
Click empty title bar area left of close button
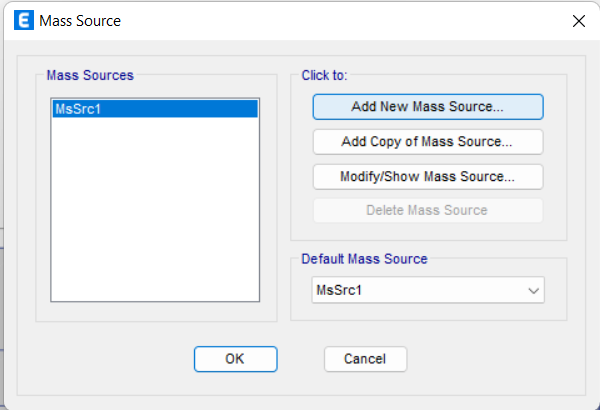pos(344,21)
